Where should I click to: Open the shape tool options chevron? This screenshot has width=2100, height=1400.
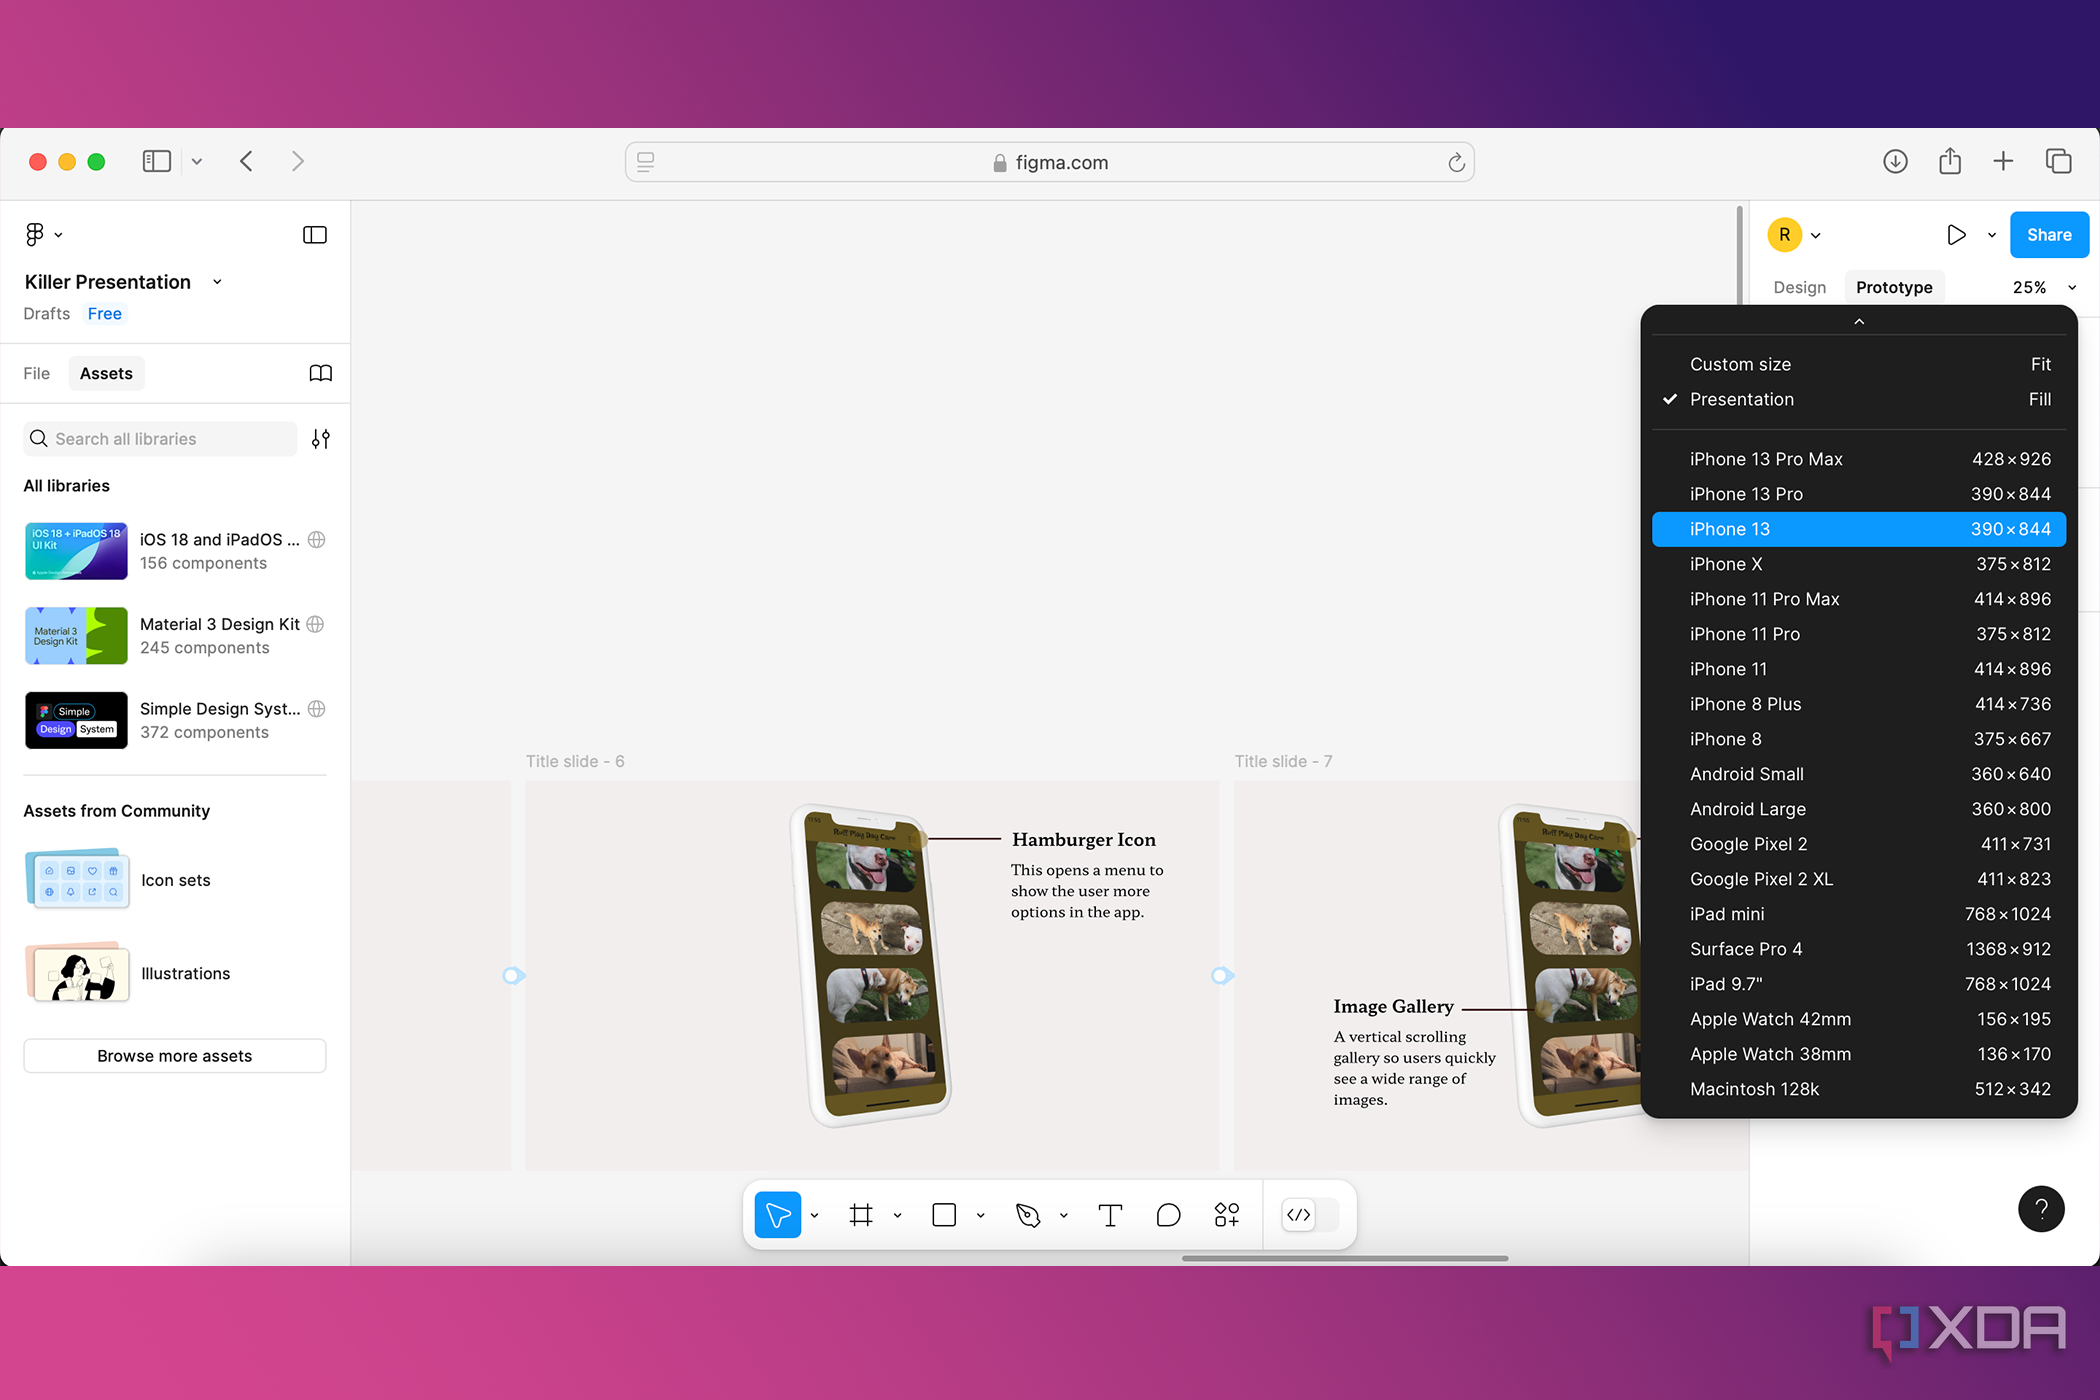pos(980,1216)
